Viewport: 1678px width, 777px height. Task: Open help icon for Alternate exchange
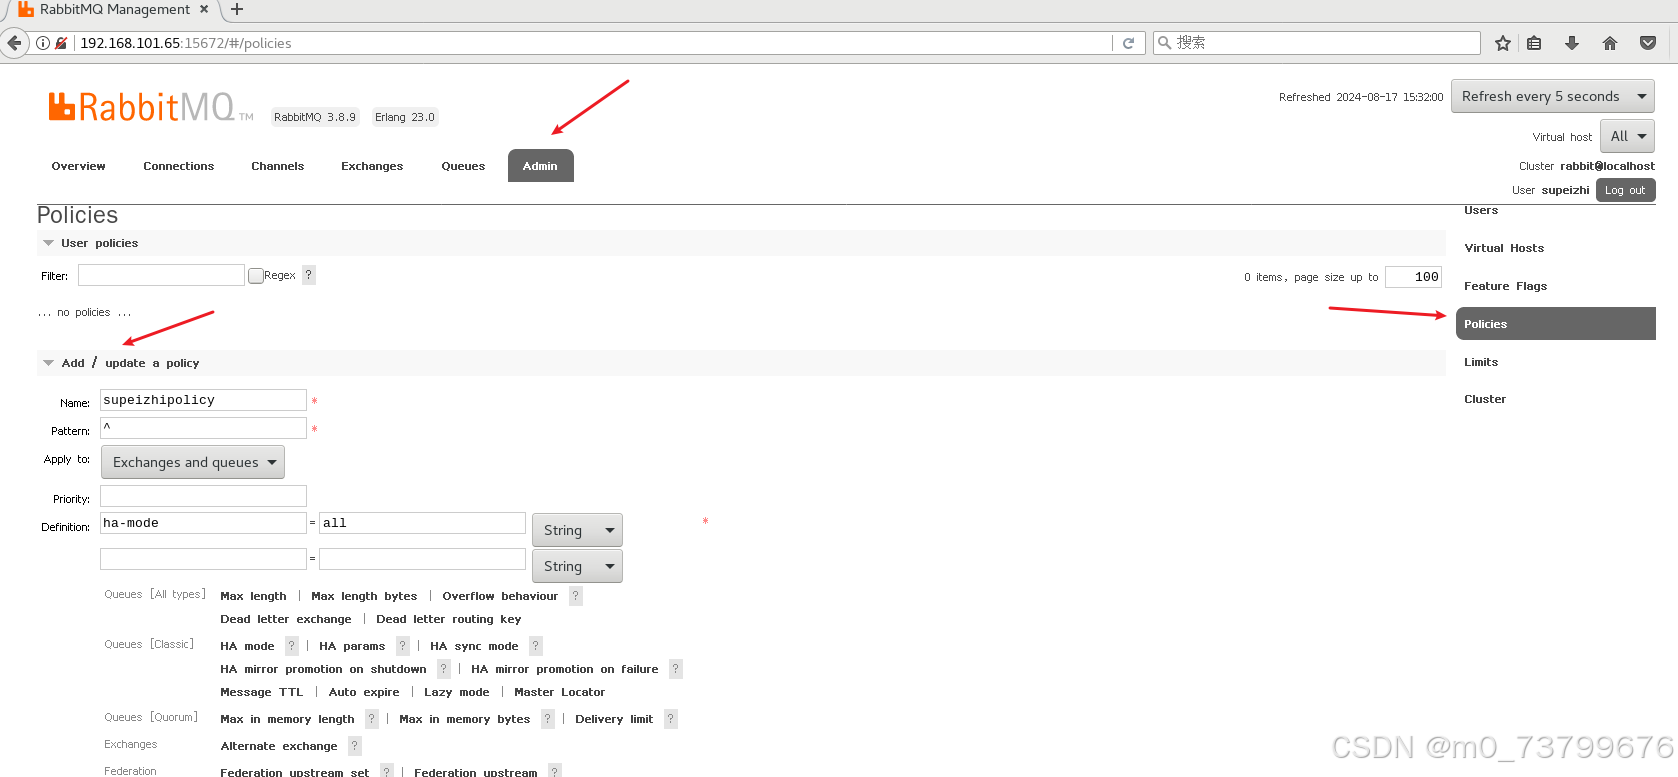coord(355,746)
